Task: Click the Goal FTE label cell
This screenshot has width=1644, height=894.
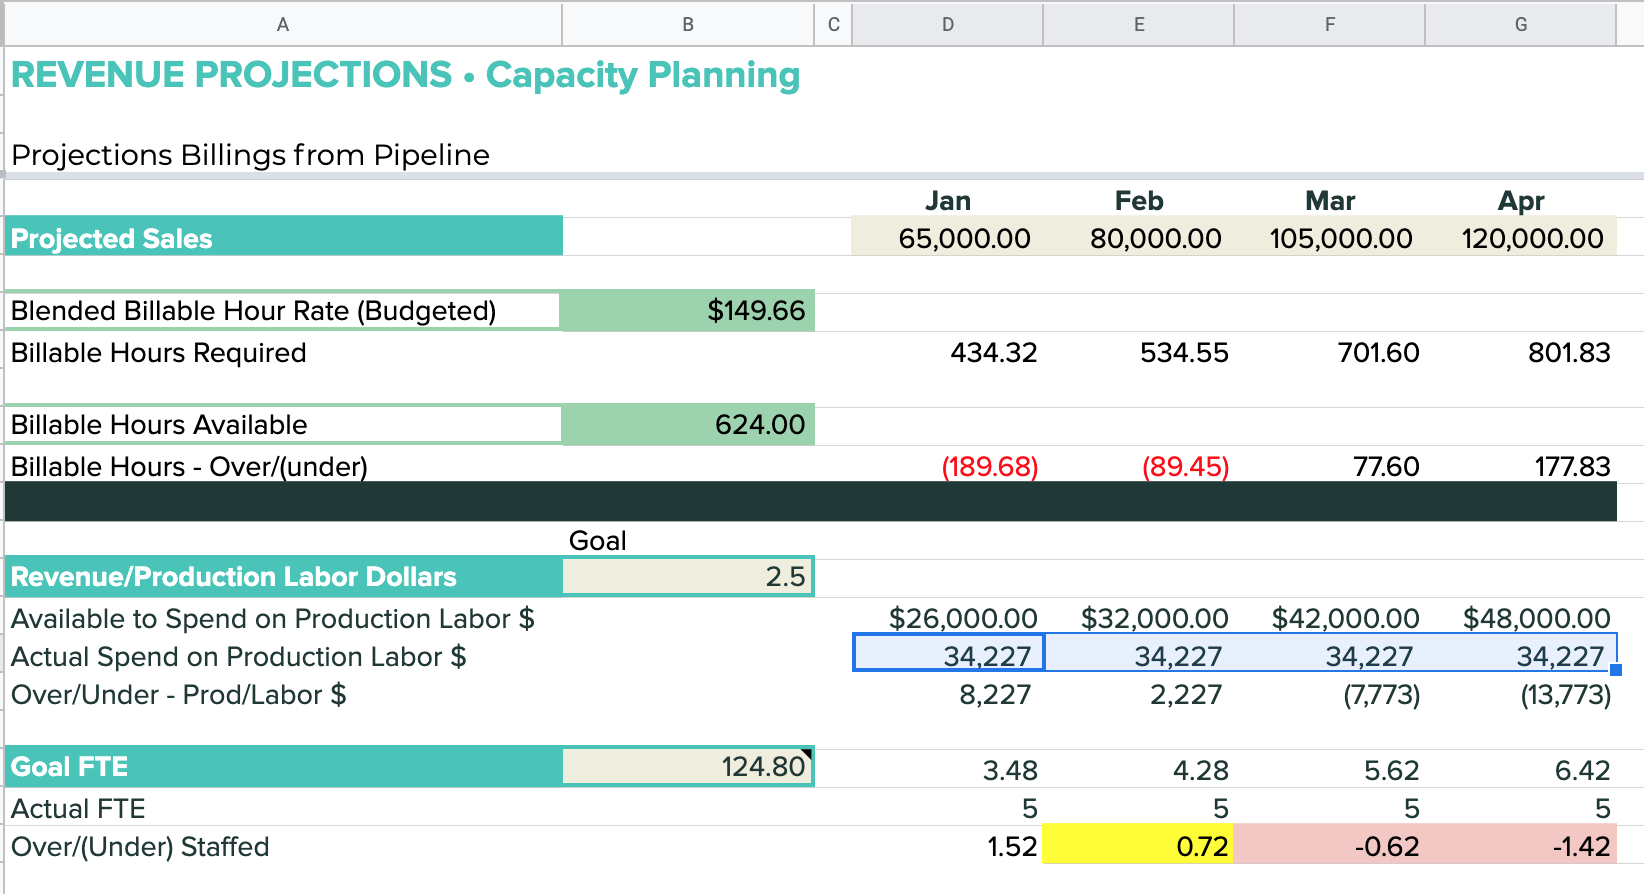Action: pyautogui.click(x=283, y=767)
